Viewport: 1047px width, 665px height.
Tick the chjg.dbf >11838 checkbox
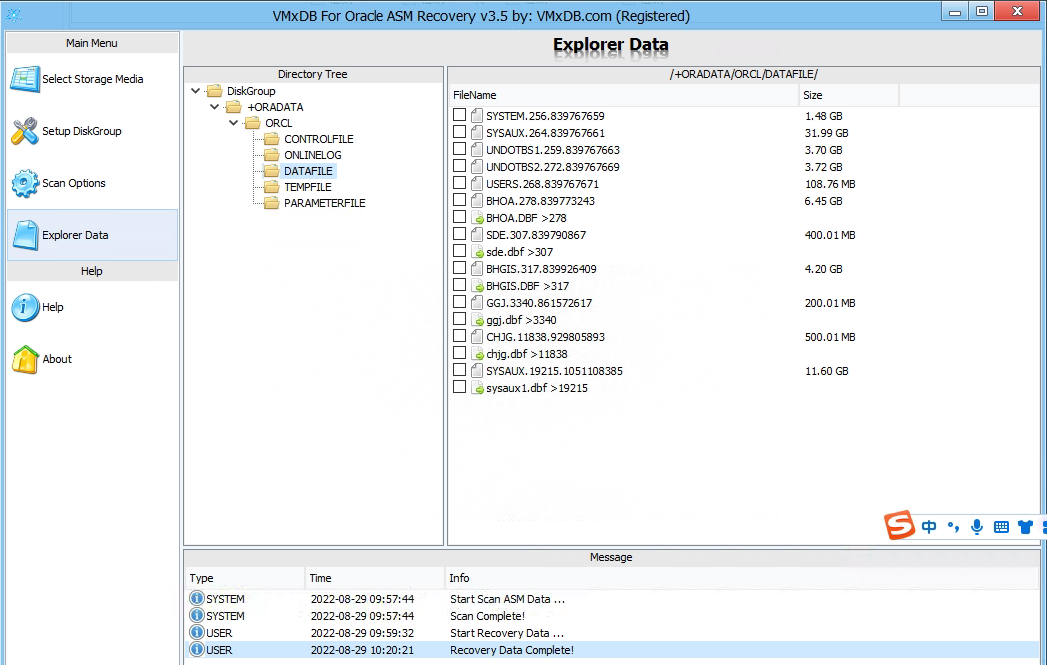coord(459,353)
